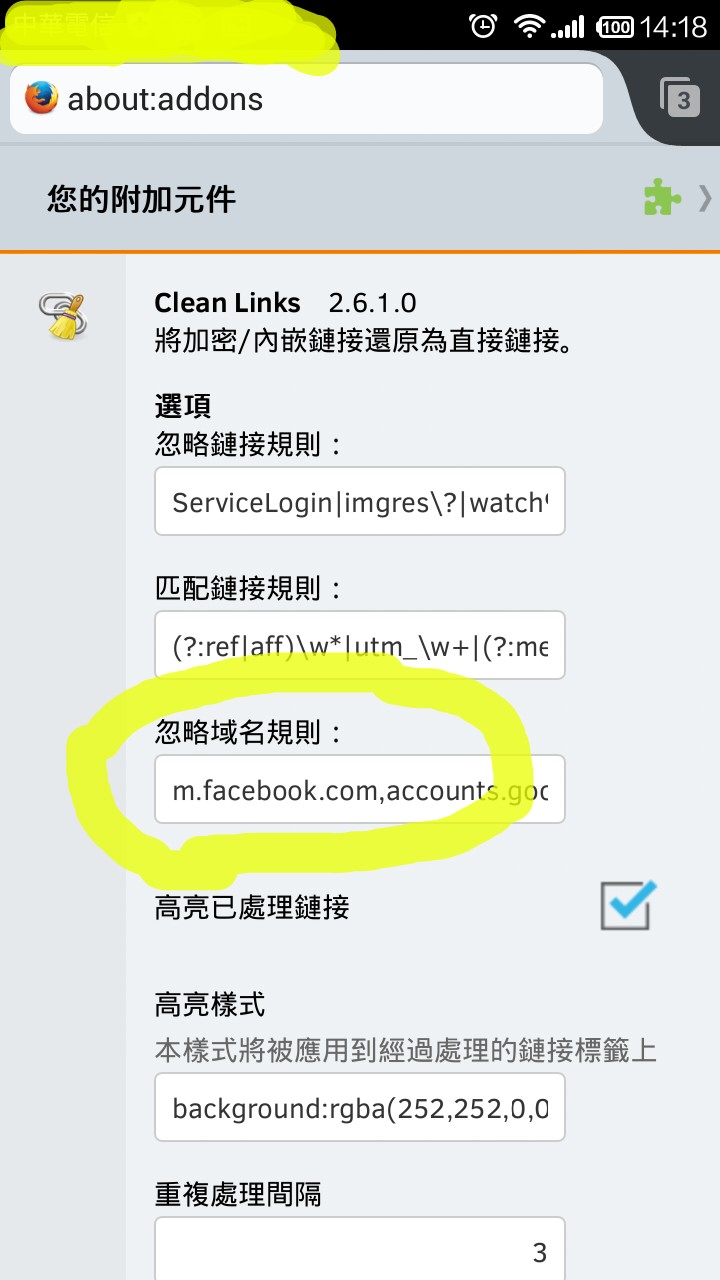
Task: Edit the 忽略鏈接規則 text field
Action: [x=360, y=501]
